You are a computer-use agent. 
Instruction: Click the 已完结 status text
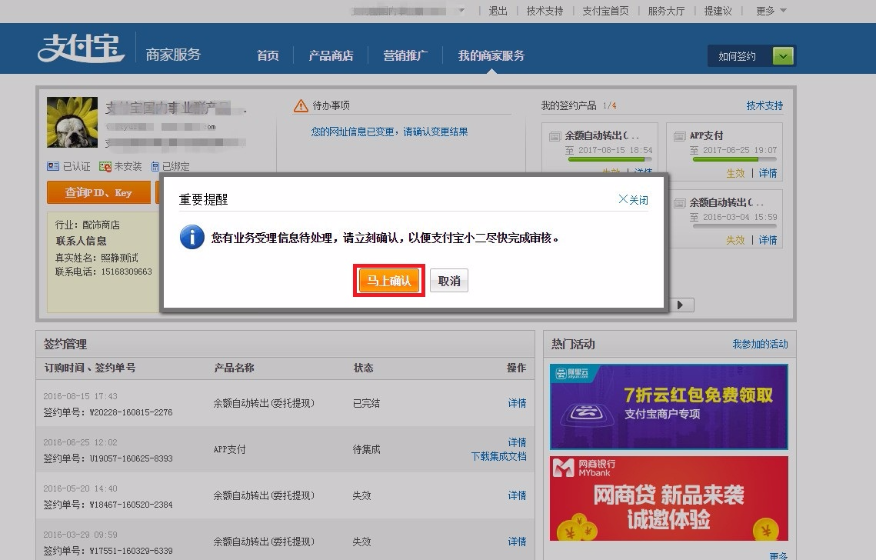coord(366,403)
